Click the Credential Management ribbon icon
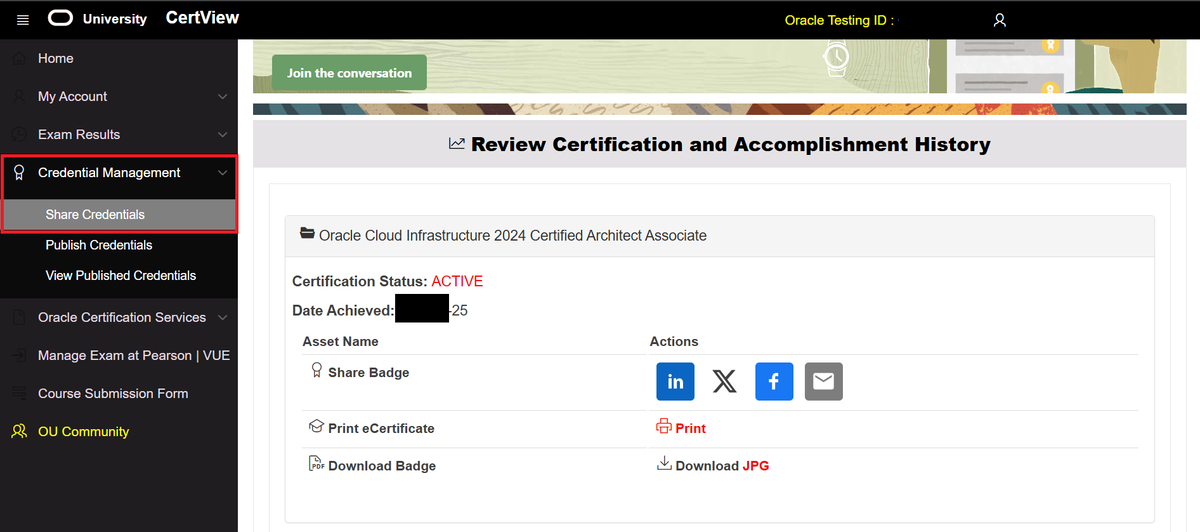1200x532 pixels. 19,173
